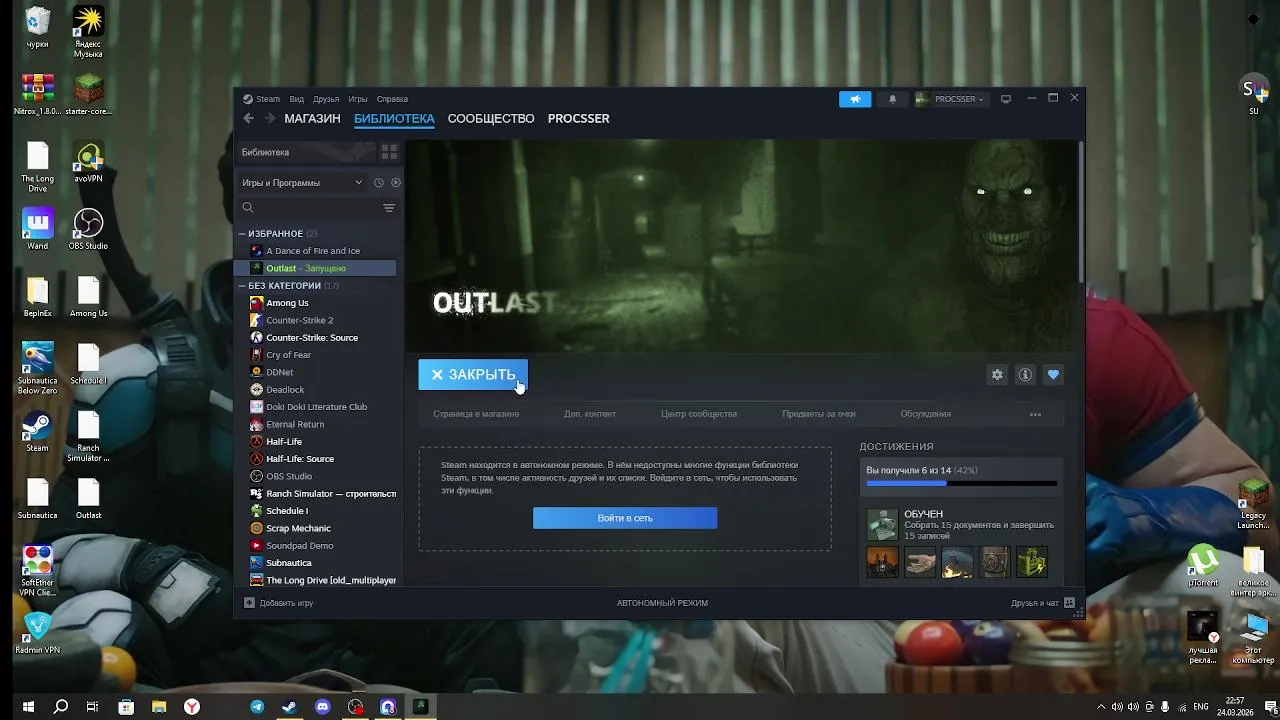Viewport: 1280px width, 720px height.
Task: Click the ЗАКРЫТЬ button to stop Outlast
Action: point(473,374)
